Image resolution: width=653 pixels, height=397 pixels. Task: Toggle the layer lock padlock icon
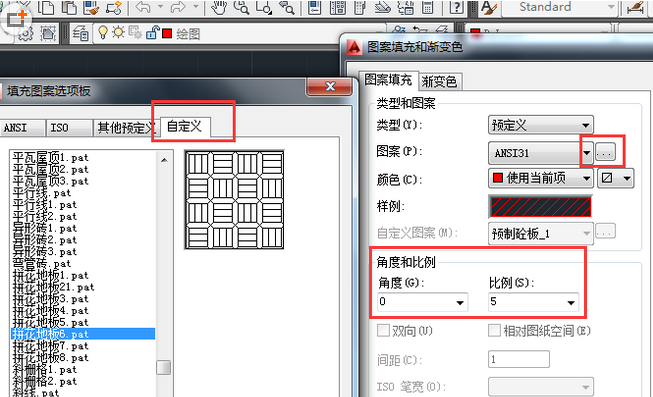pyautogui.click(x=152, y=32)
